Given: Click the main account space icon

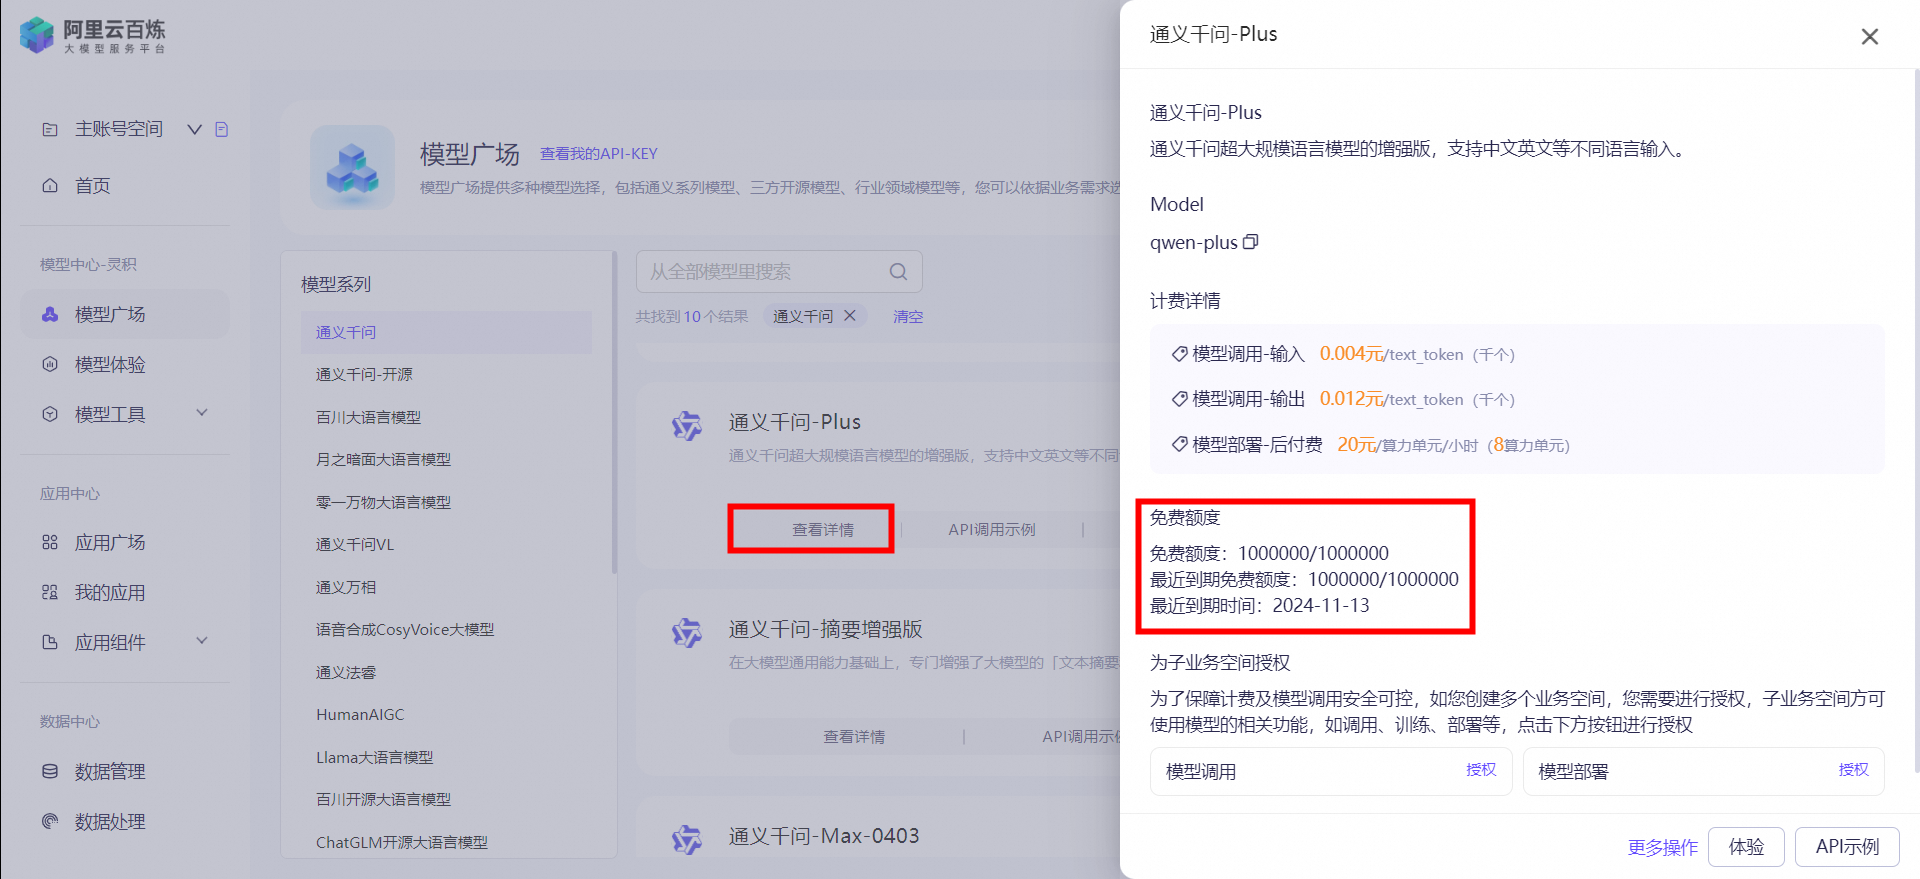Looking at the screenshot, I should [50, 129].
